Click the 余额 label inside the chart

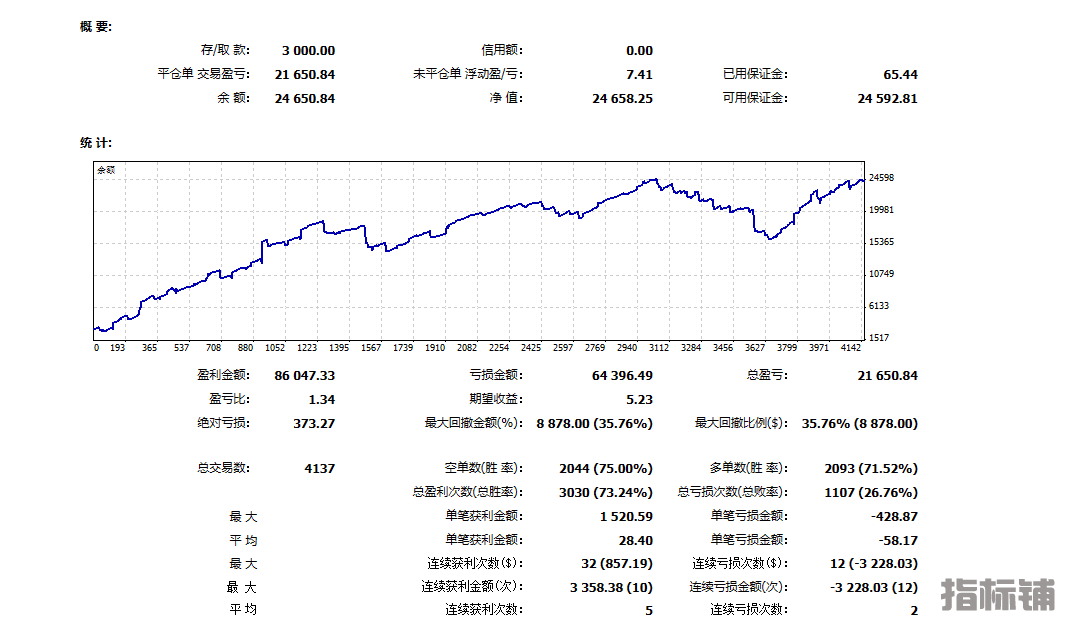point(105,170)
